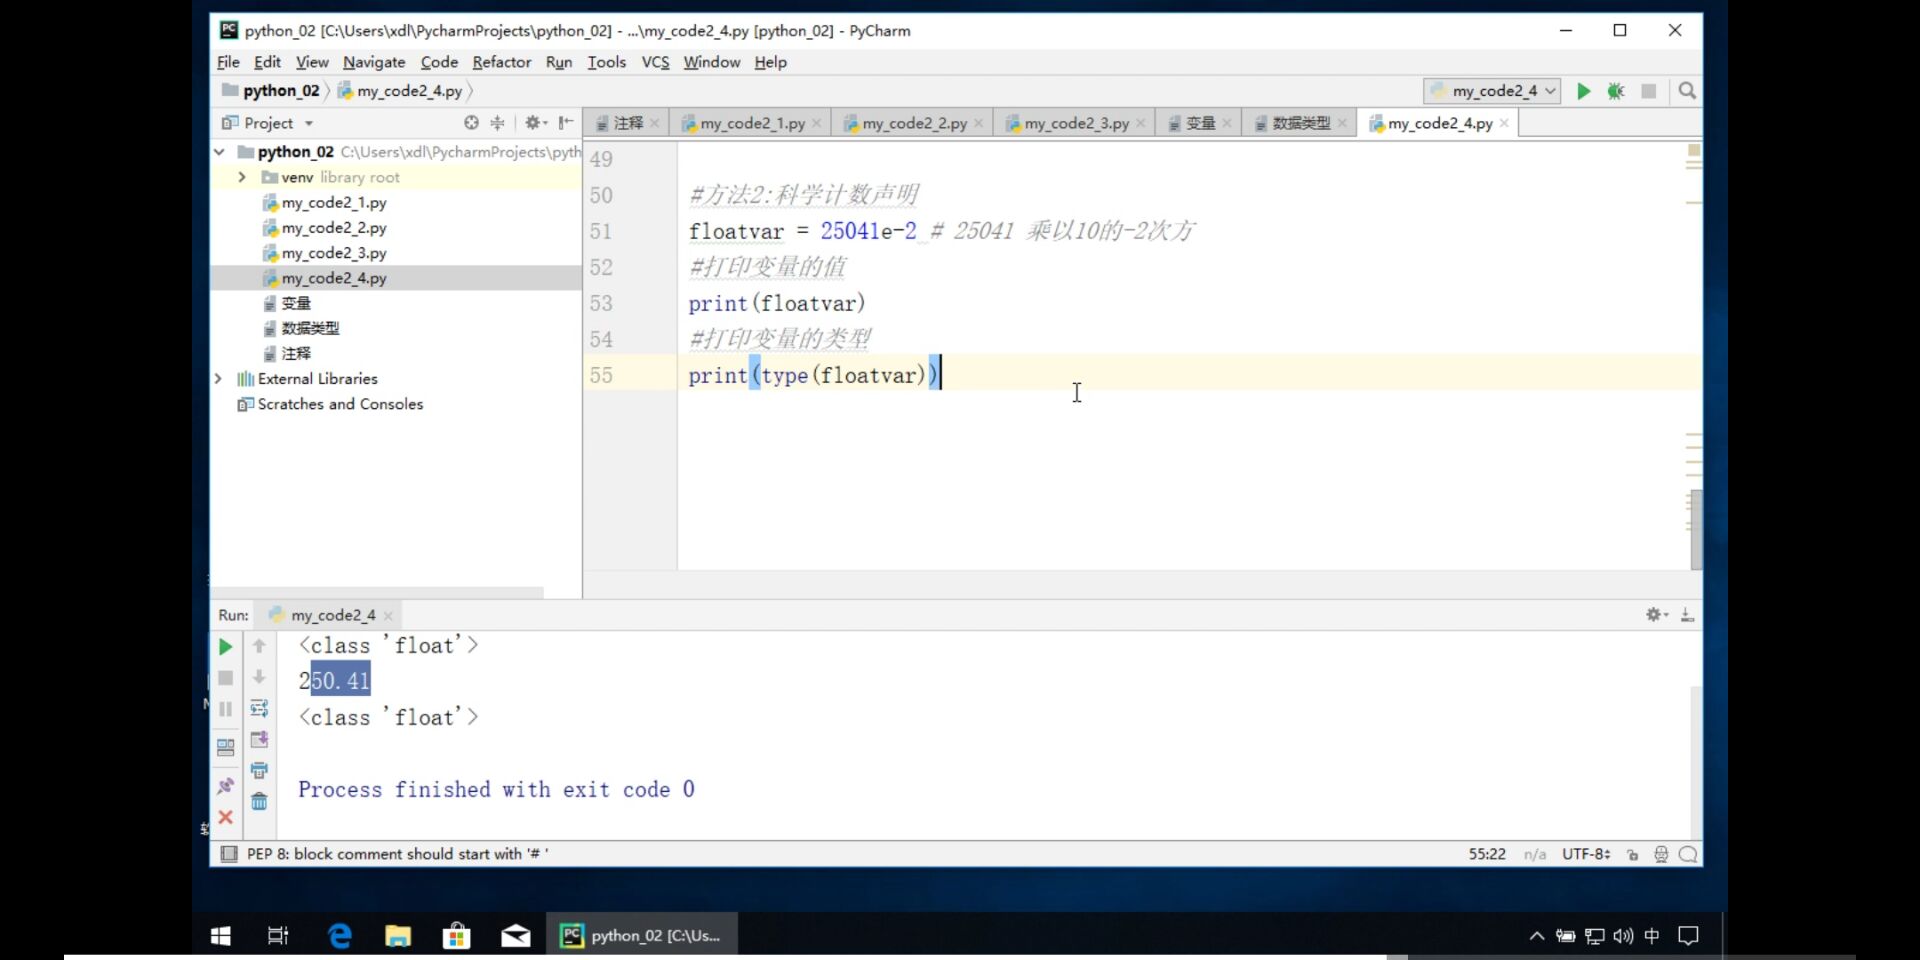Switch to my_code2_1.py editor tab
The image size is (1920, 960).
pyautogui.click(x=752, y=123)
